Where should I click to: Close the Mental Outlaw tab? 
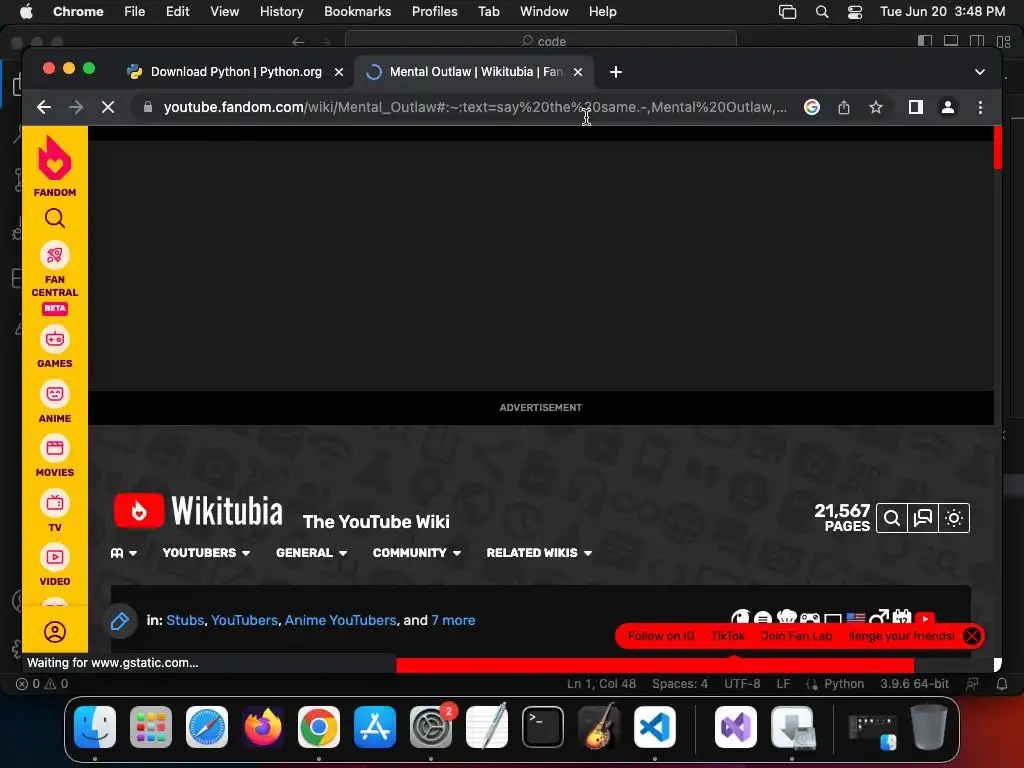coord(578,72)
